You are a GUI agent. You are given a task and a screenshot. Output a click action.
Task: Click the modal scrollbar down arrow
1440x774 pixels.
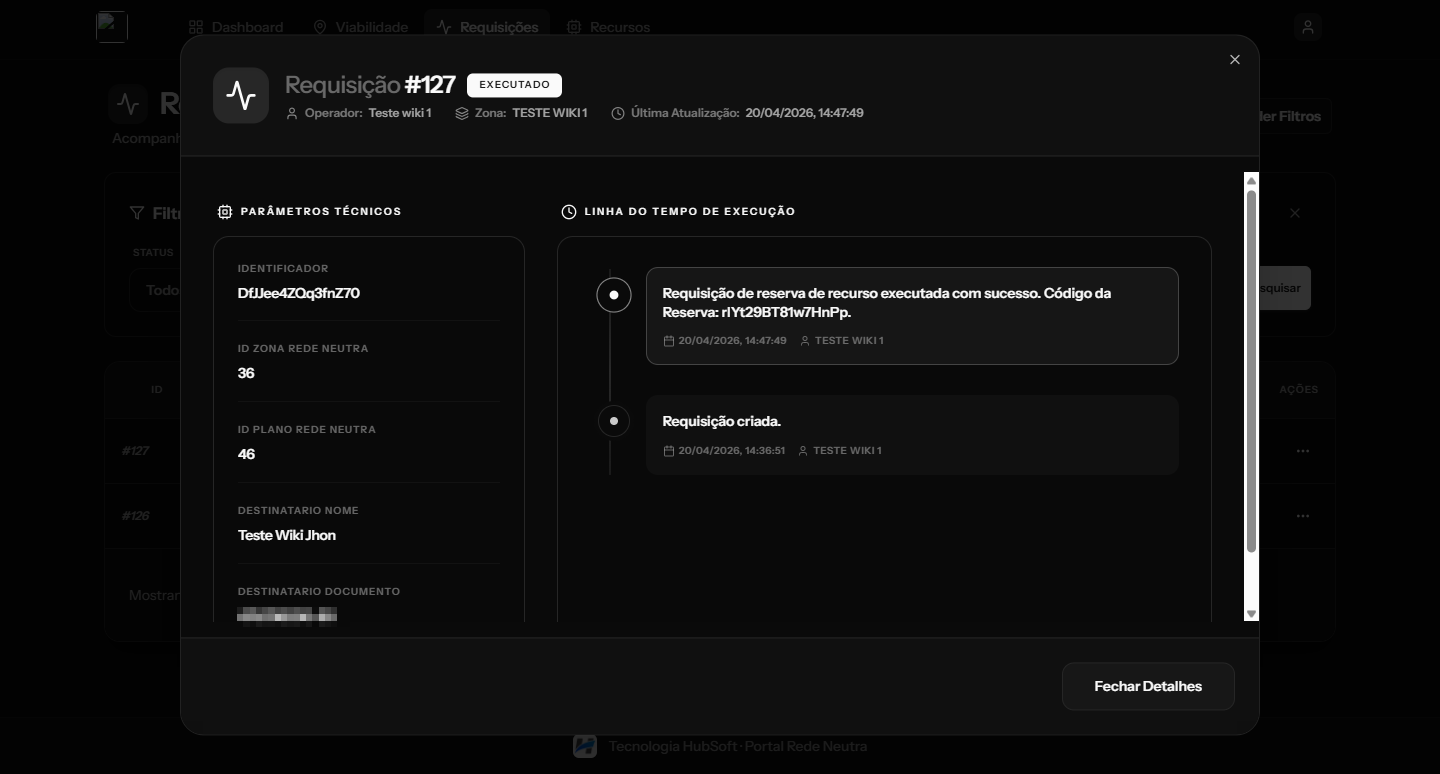1251,613
